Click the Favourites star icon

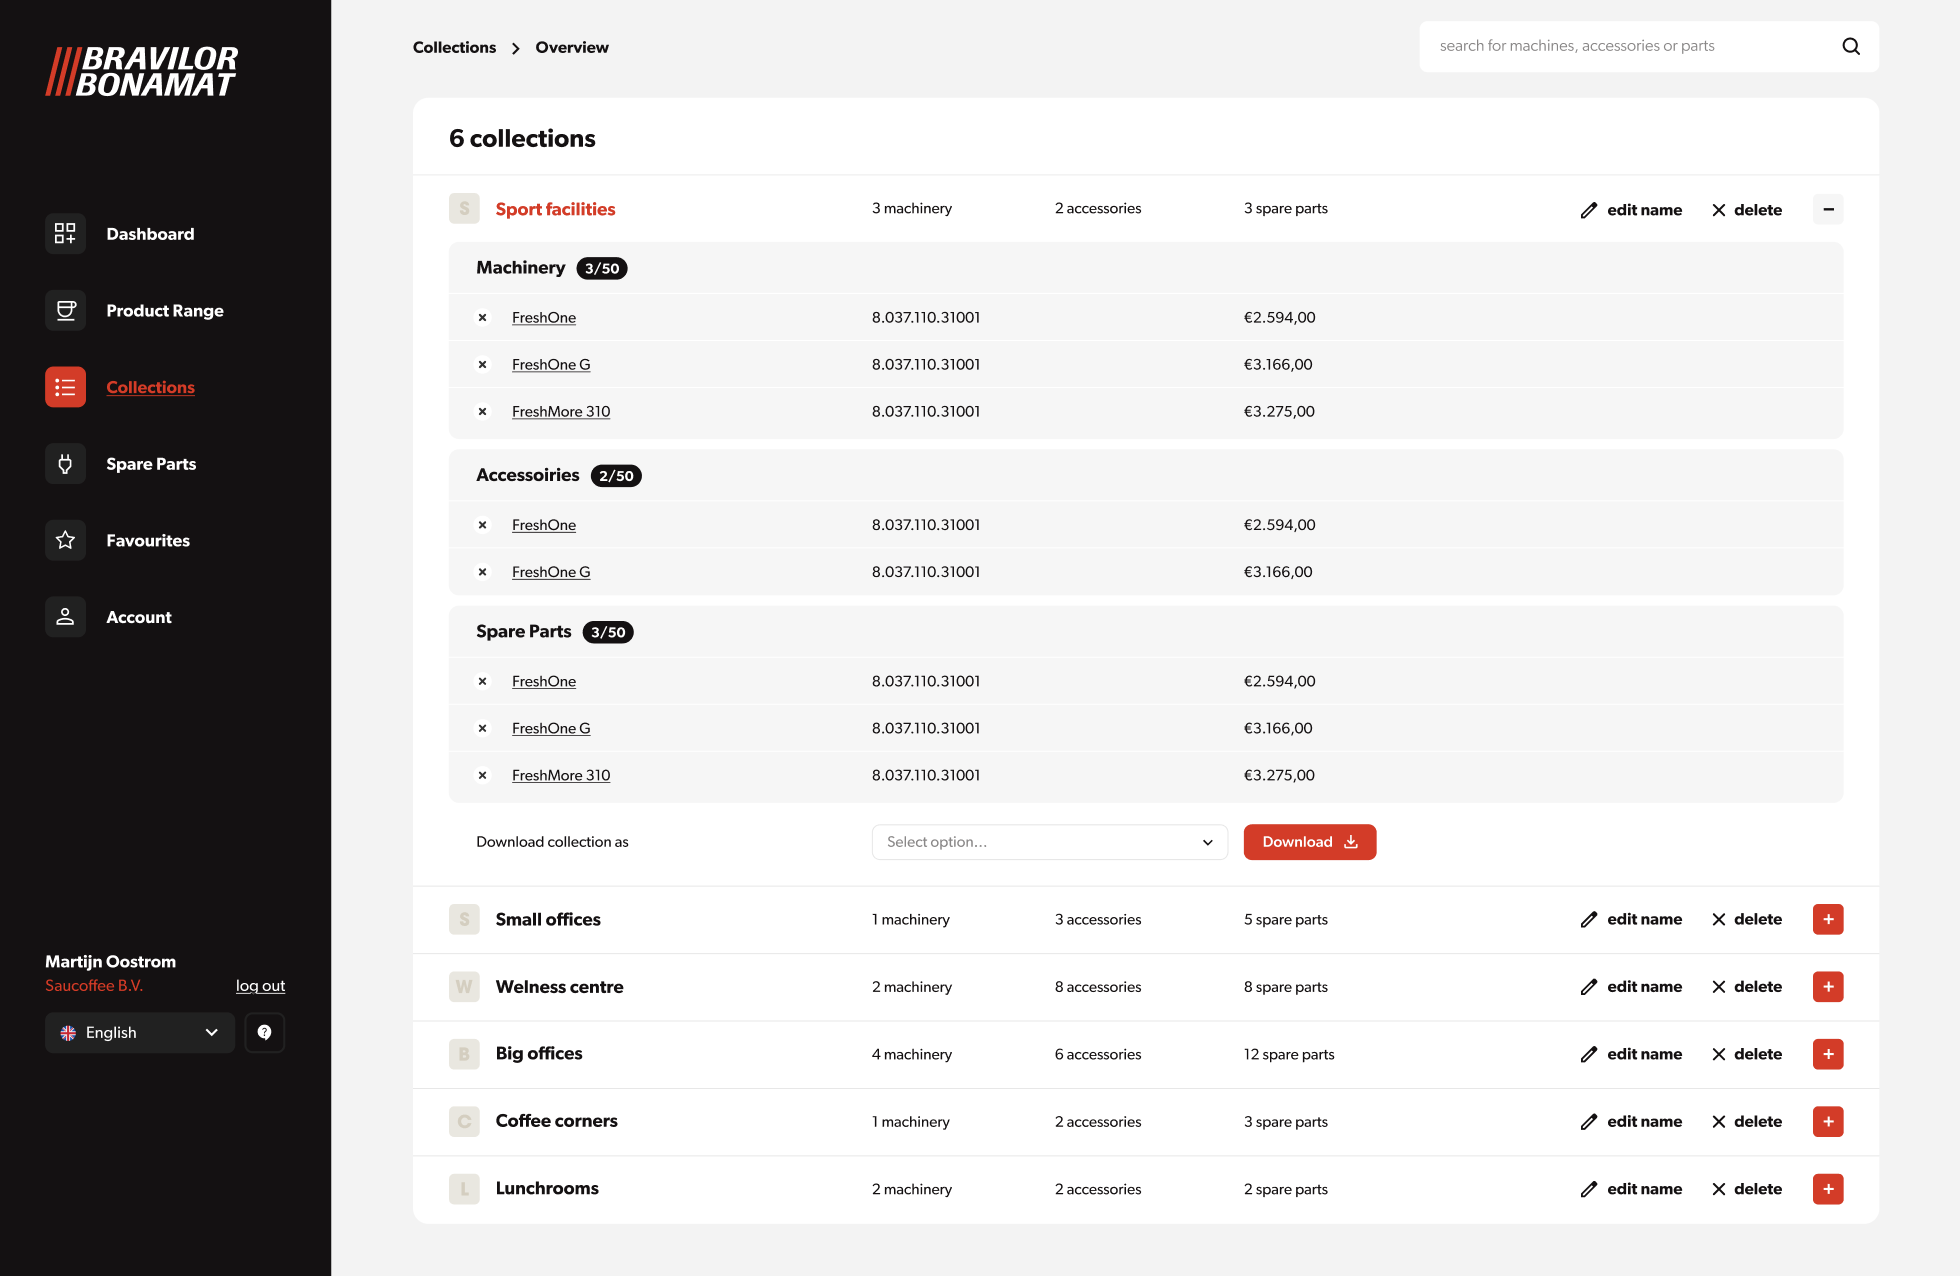65,540
